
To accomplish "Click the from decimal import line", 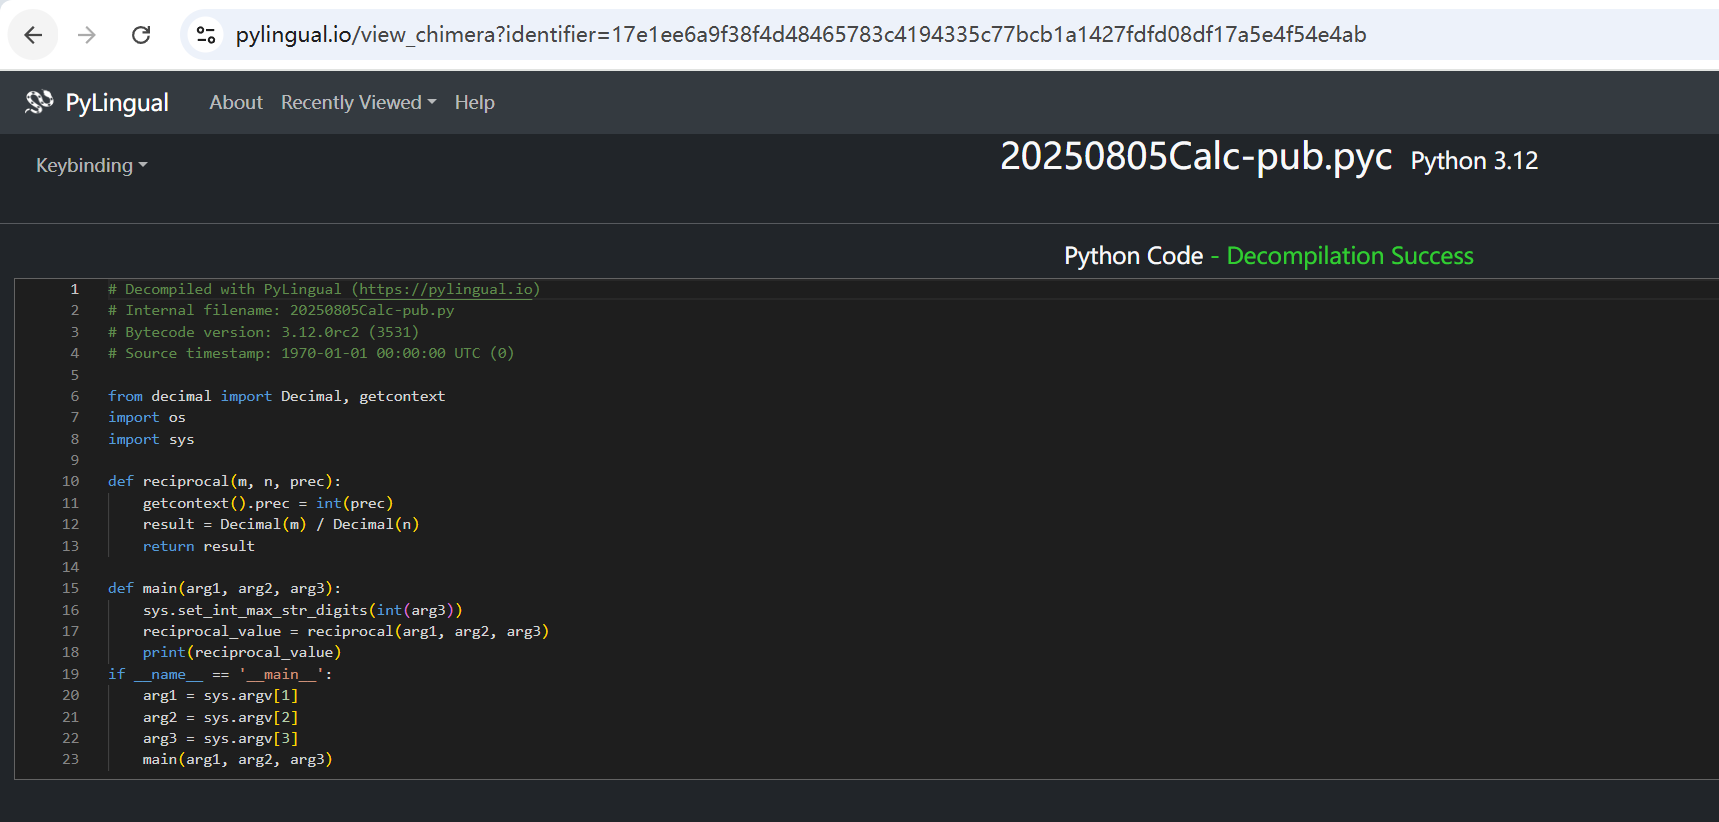I will [276, 396].
